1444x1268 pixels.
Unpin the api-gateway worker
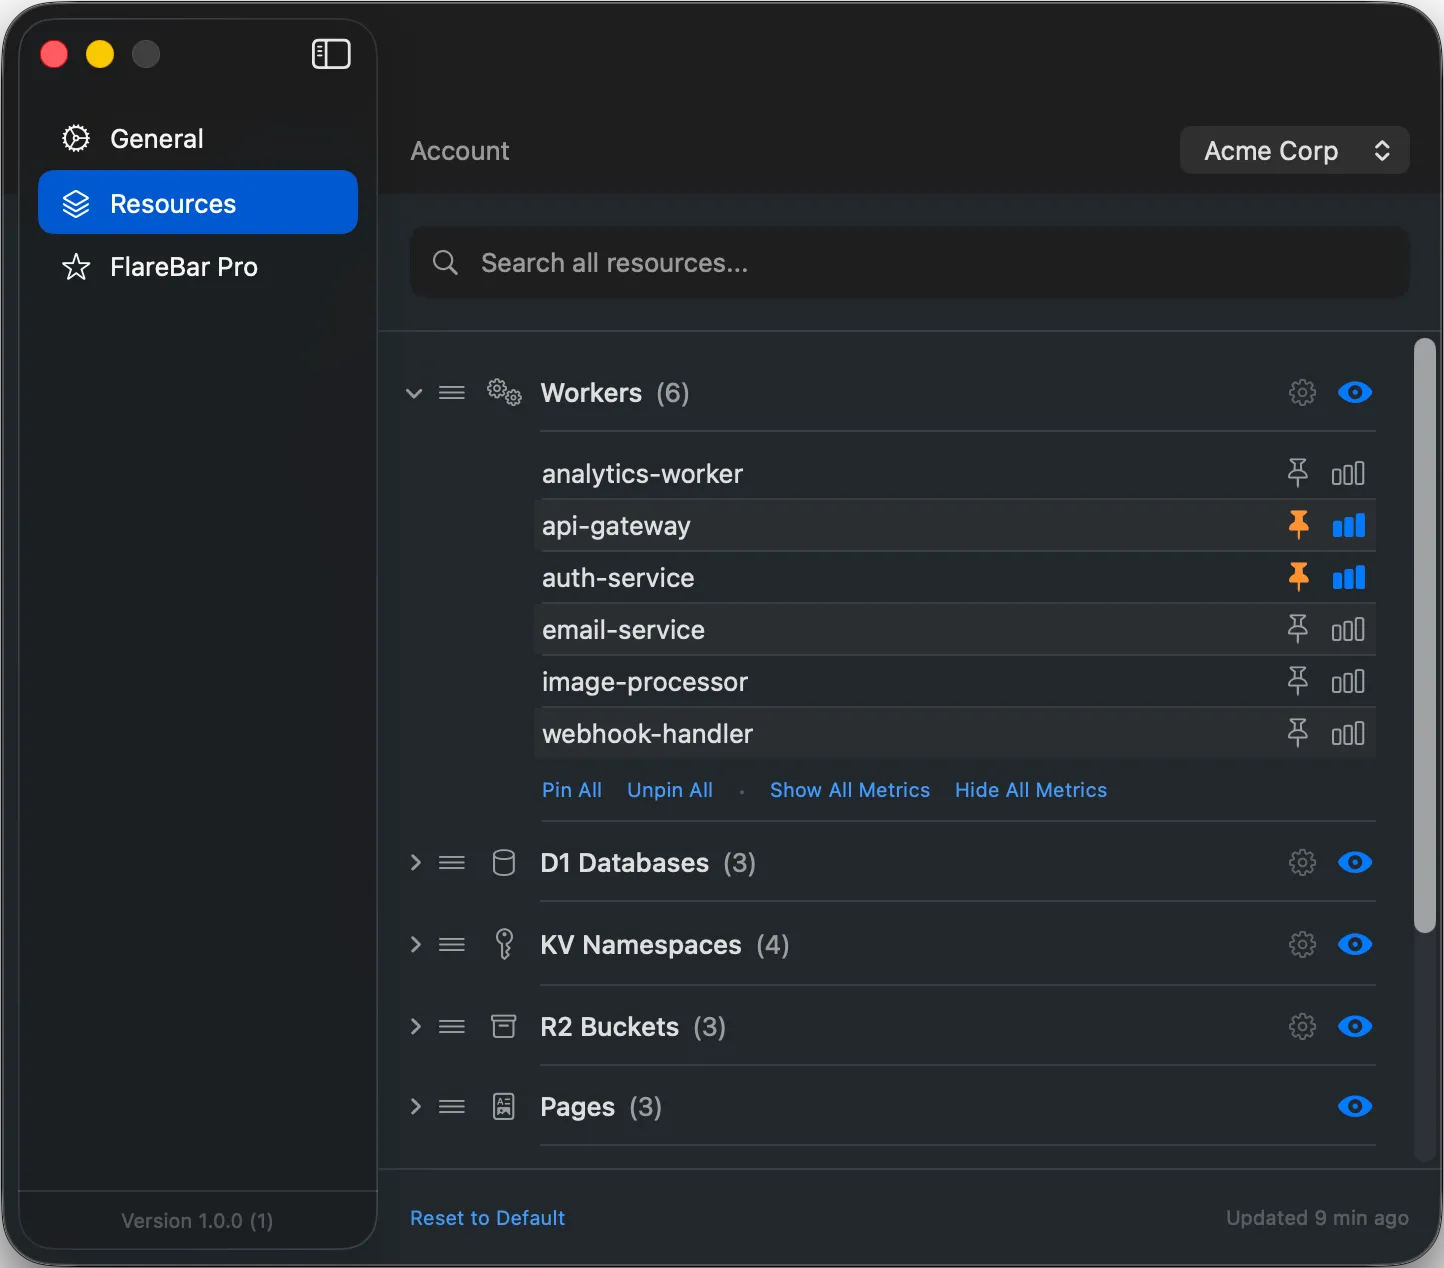[1298, 525]
